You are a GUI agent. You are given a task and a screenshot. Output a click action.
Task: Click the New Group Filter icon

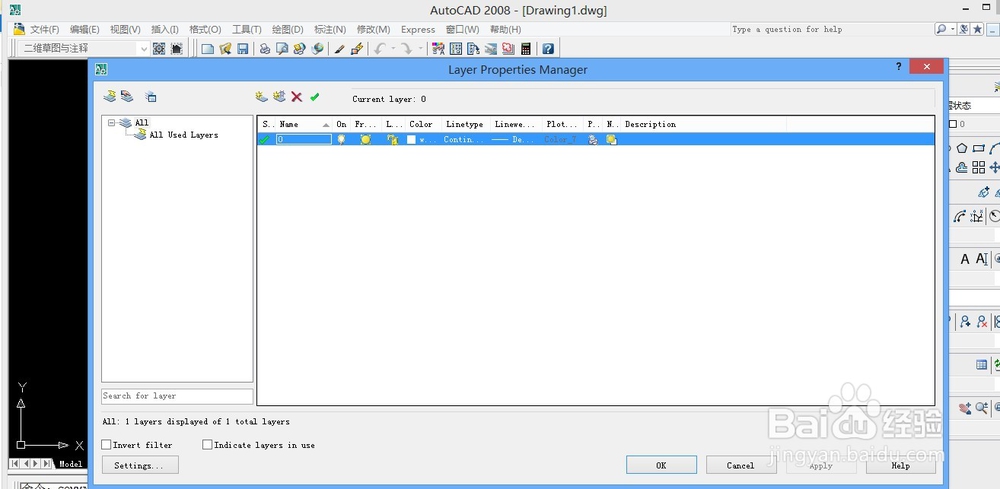point(127,96)
